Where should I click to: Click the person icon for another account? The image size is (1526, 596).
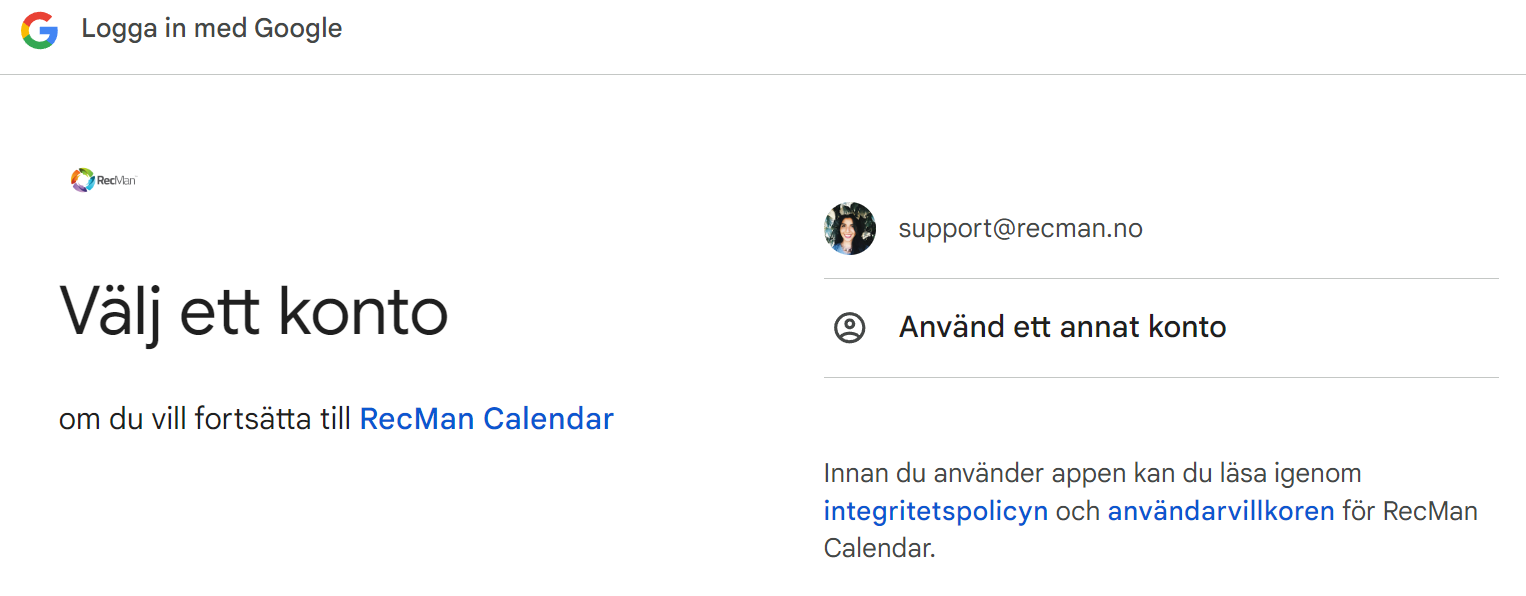point(849,328)
